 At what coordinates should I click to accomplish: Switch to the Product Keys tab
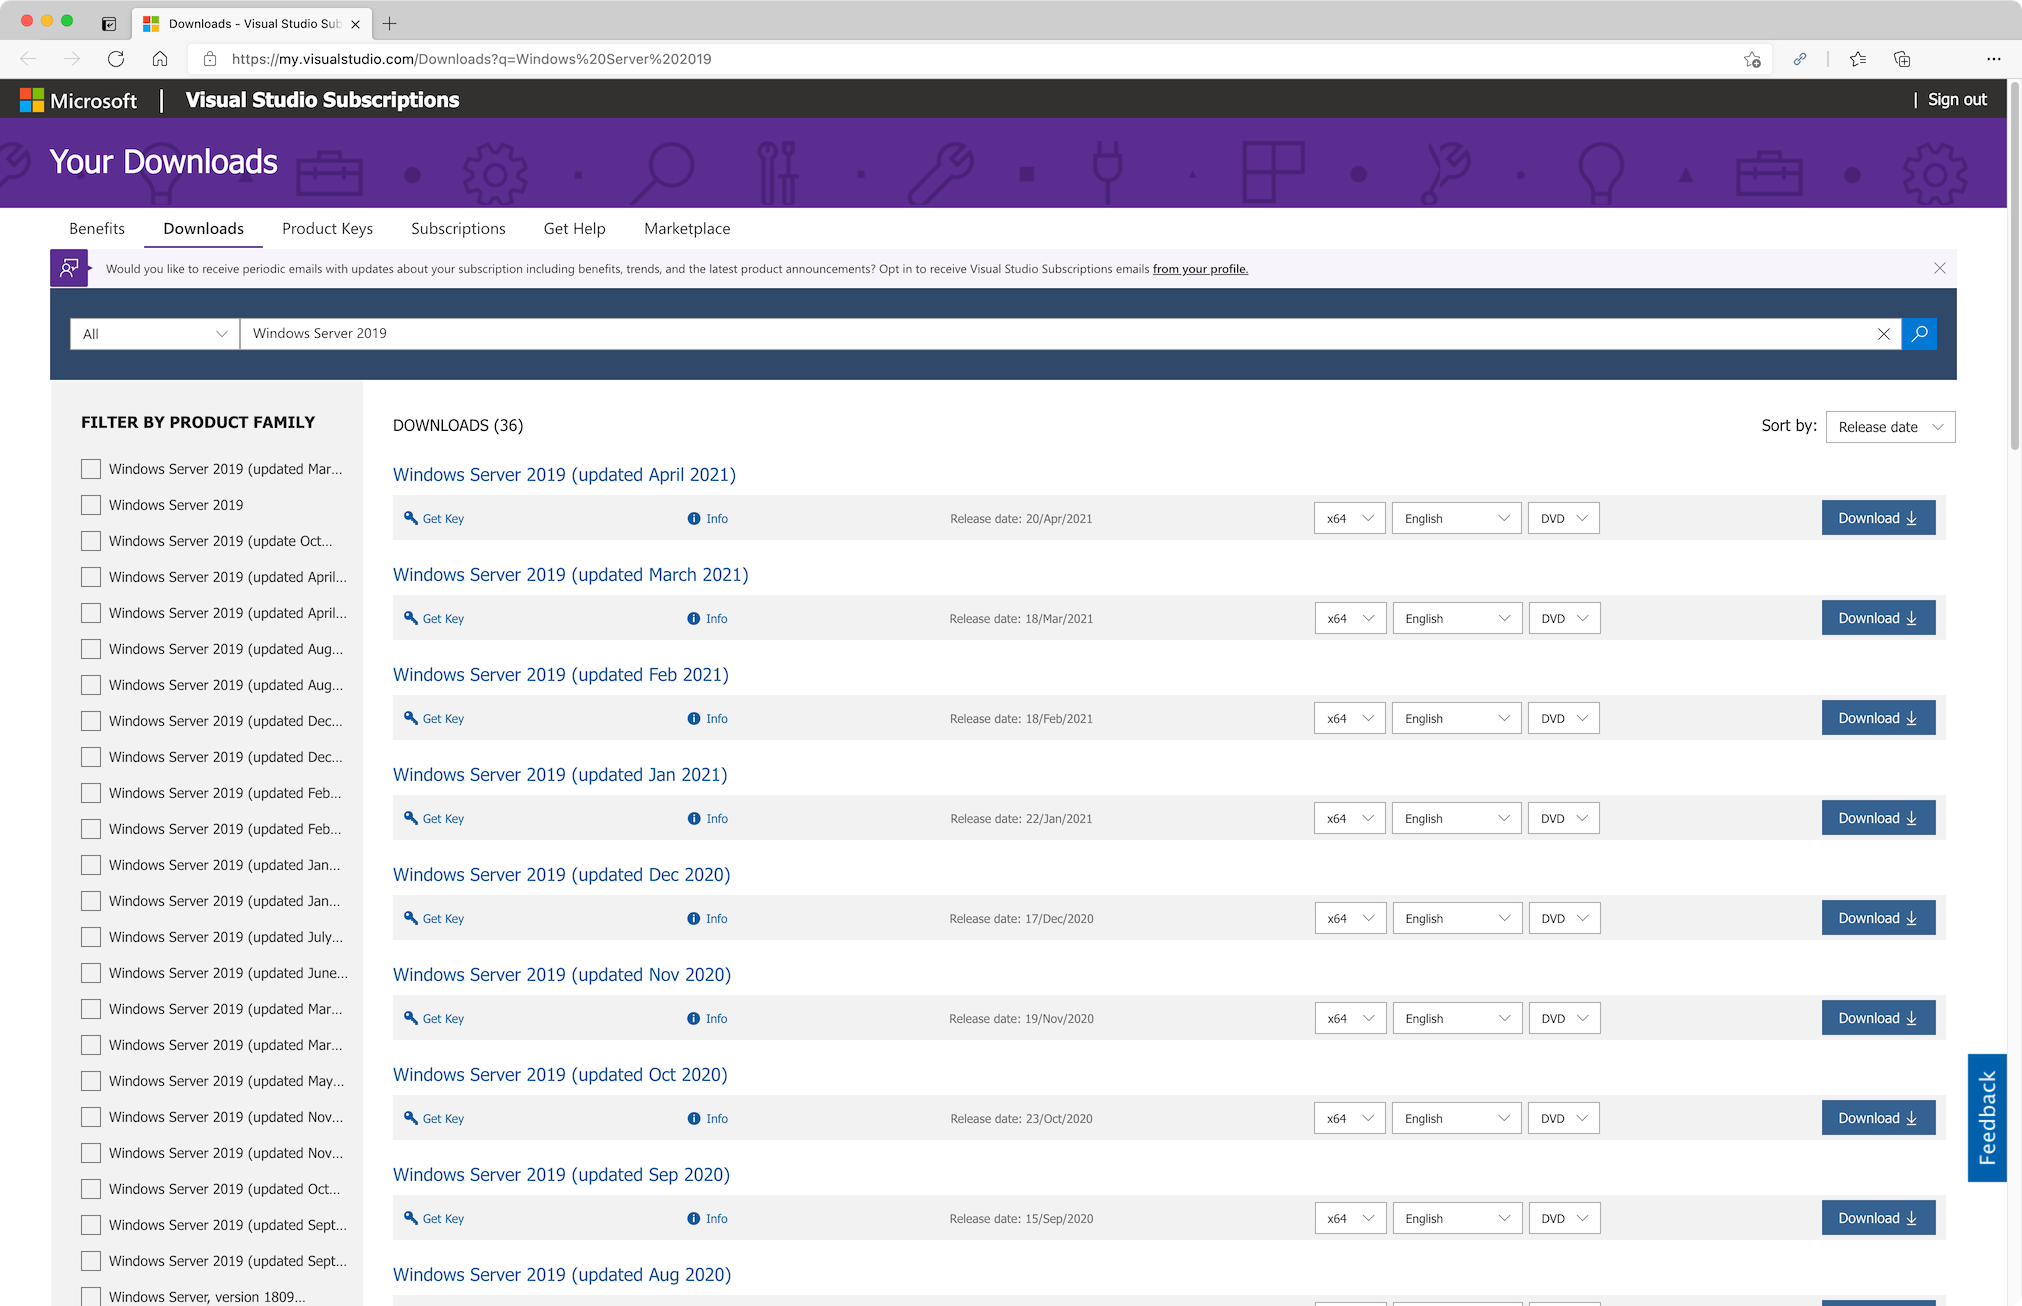tap(327, 228)
